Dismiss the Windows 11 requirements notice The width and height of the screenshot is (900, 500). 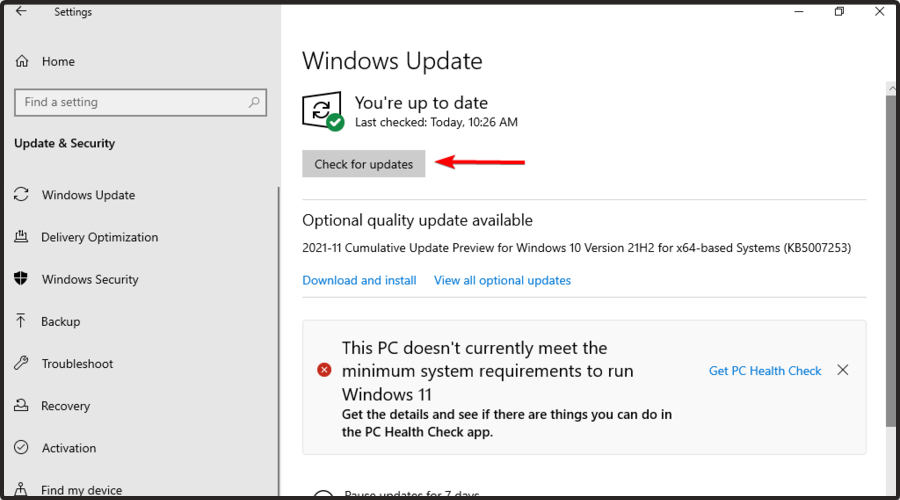pos(843,370)
